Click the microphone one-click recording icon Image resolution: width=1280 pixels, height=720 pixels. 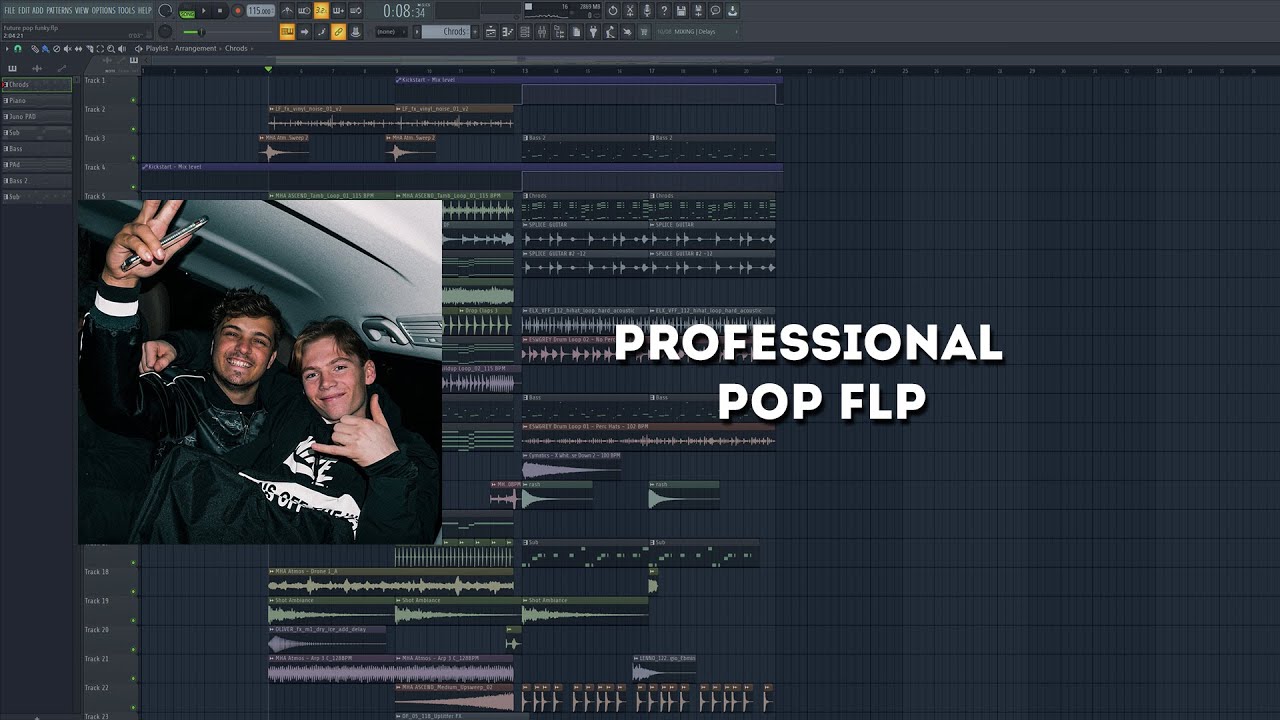coord(647,11)
